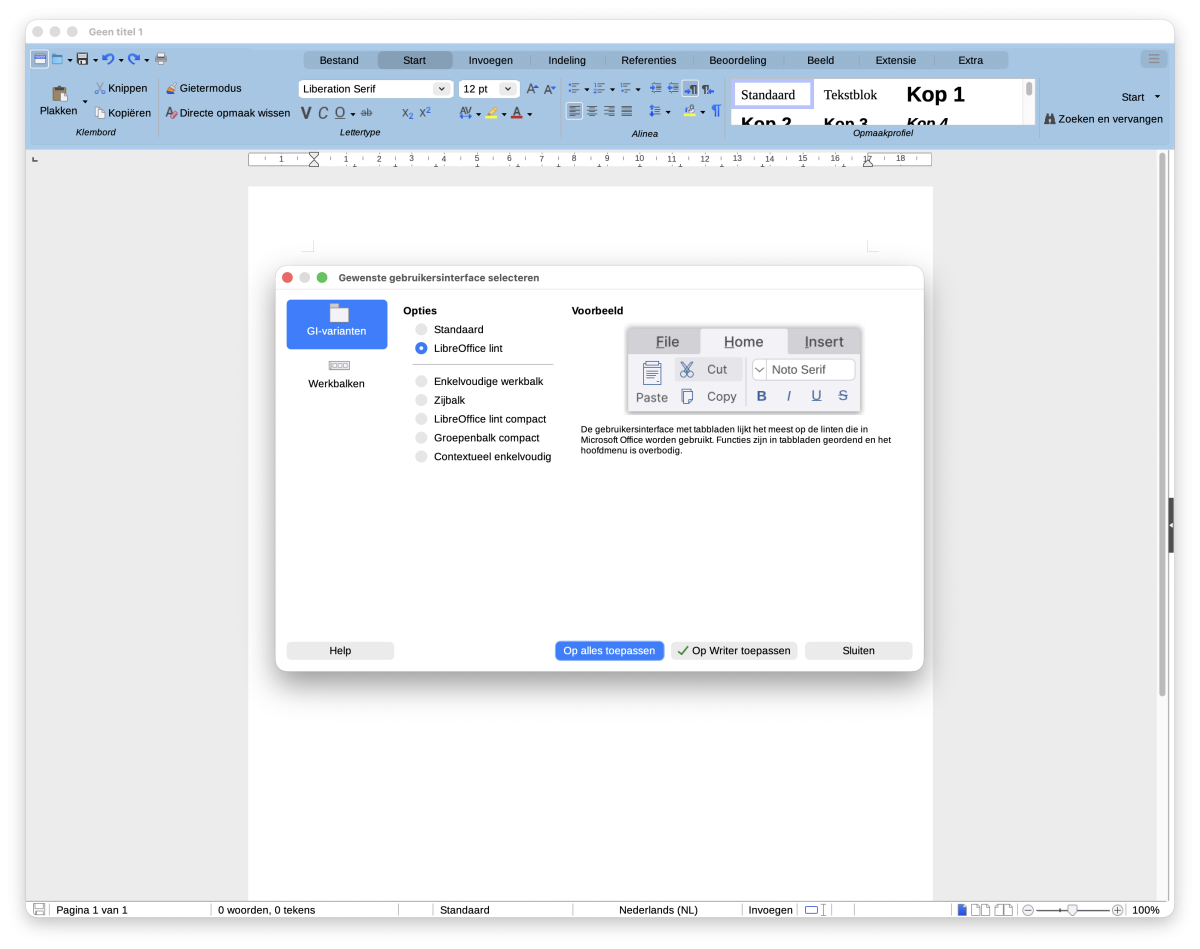Center align the paragraph
The height and width of the screenshot is (949, 1200).
point(592,111)
